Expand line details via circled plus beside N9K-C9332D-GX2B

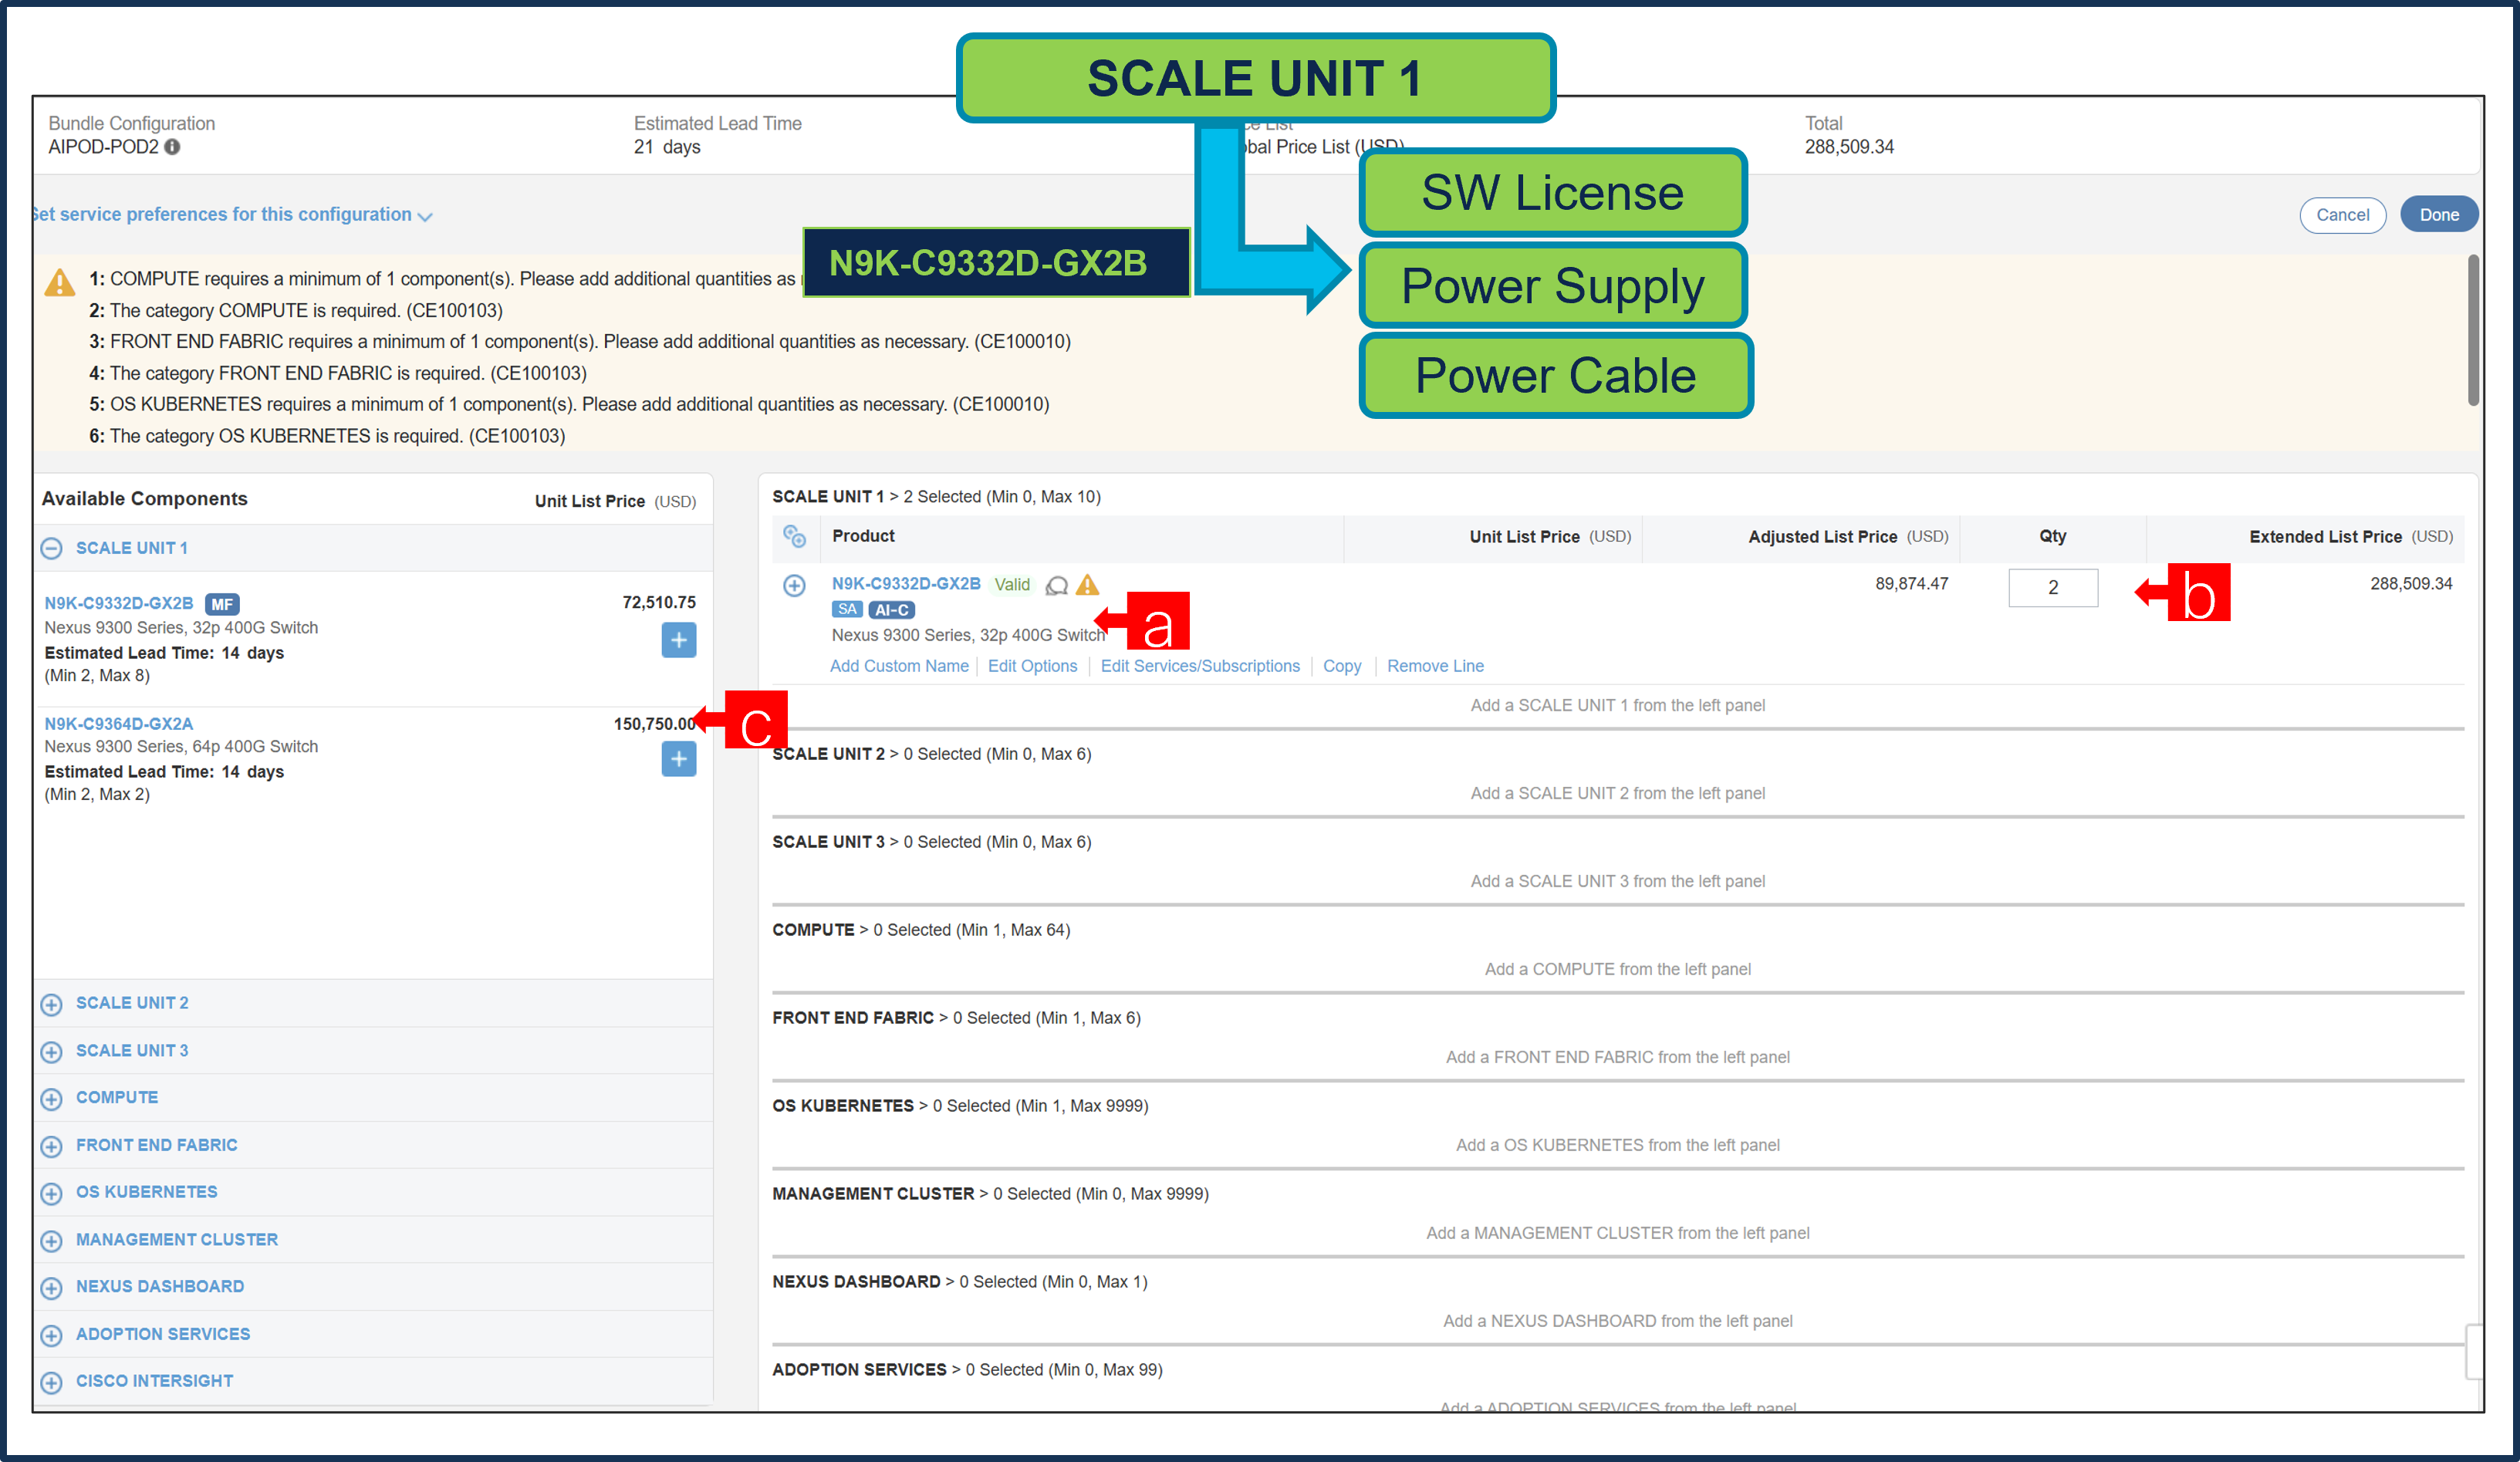click(795, 585)
